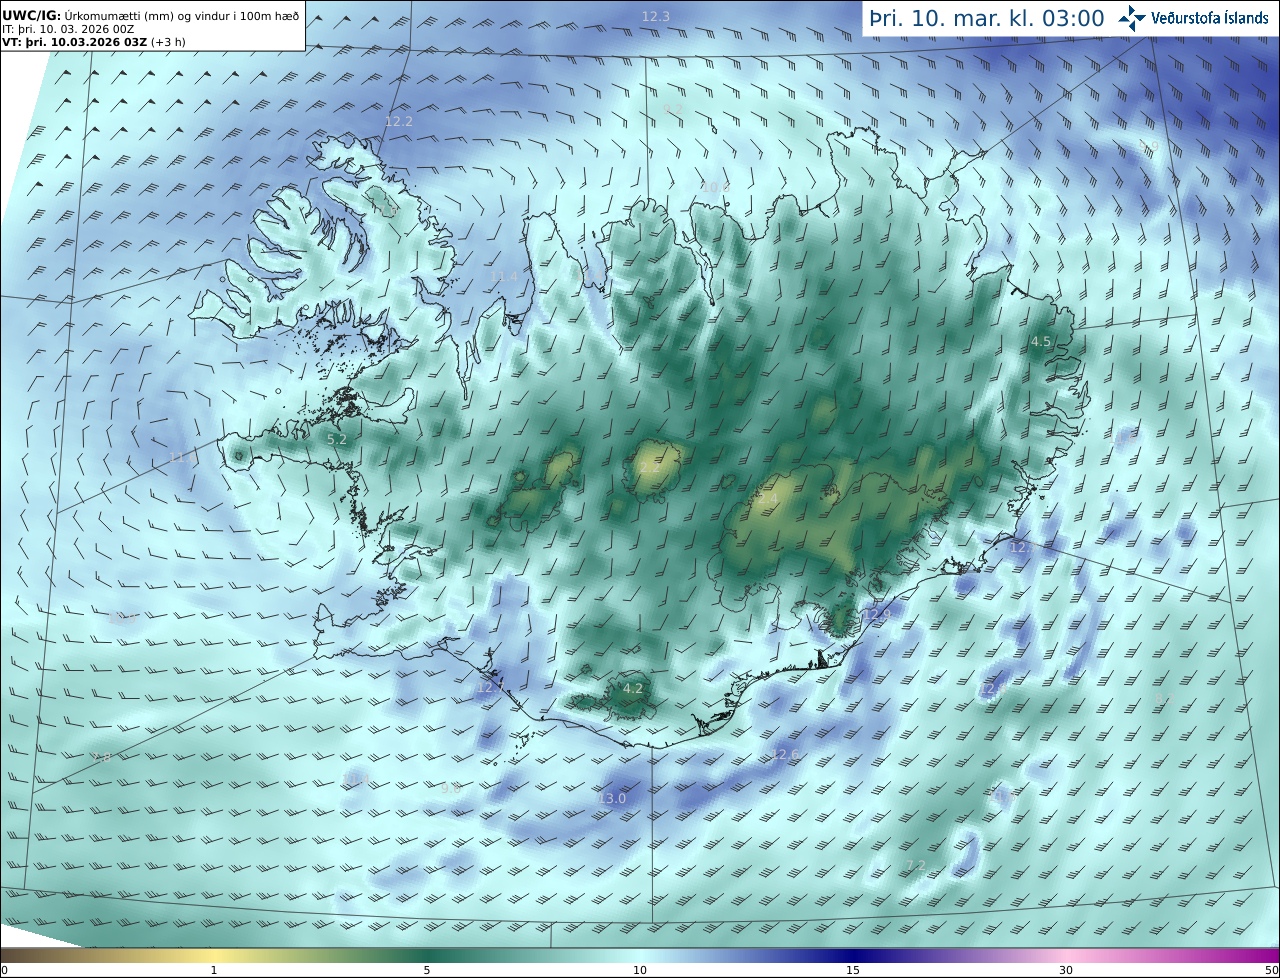Click the 5.2 value label on Snæfellsnes peninsula

[337, 439]
